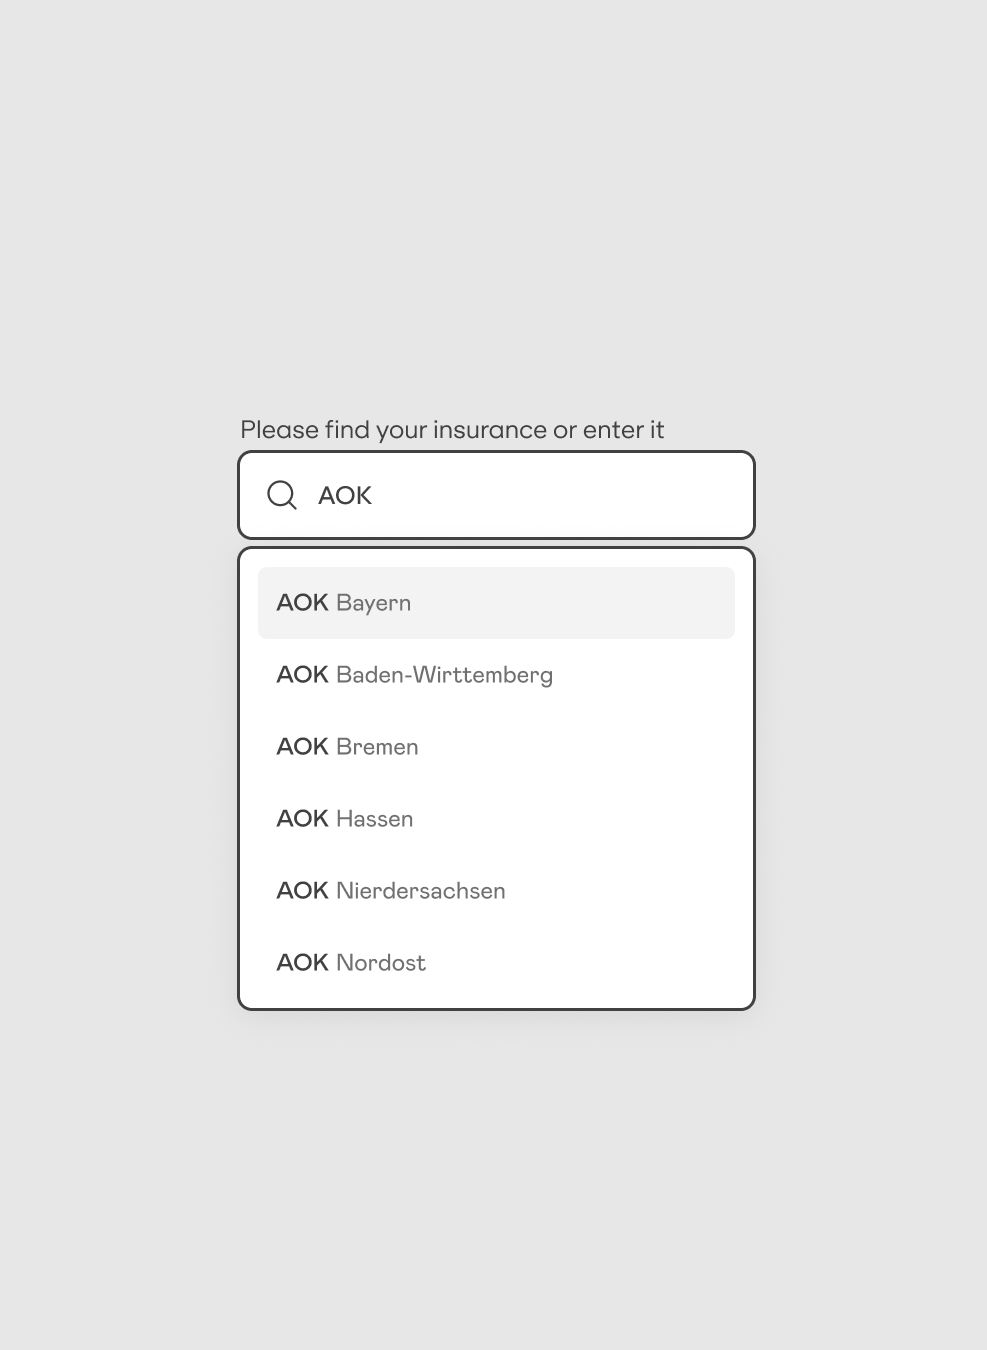Select the AOK Hassen suggestion
The height and width of the screenshot is (1350, 987).
496,819
